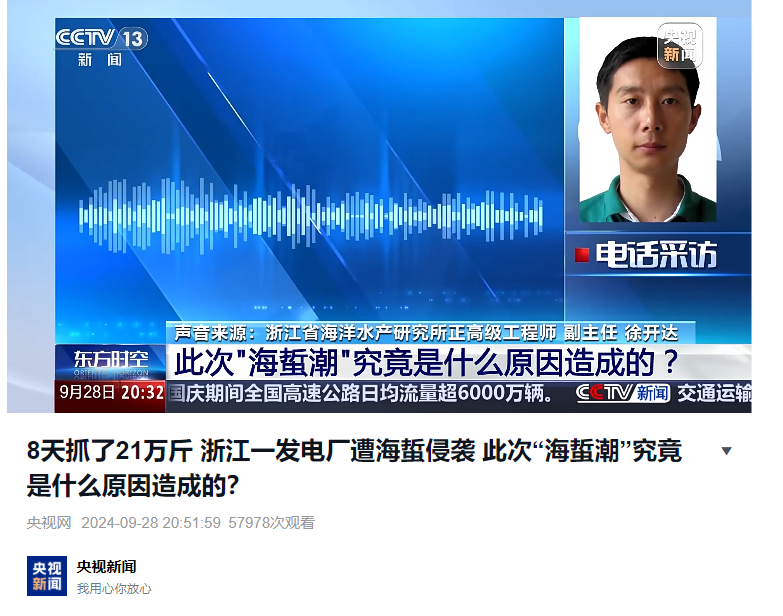Click the 央视新闻 watermark on the video
This screenshot has width=783, height=616.
679,45
